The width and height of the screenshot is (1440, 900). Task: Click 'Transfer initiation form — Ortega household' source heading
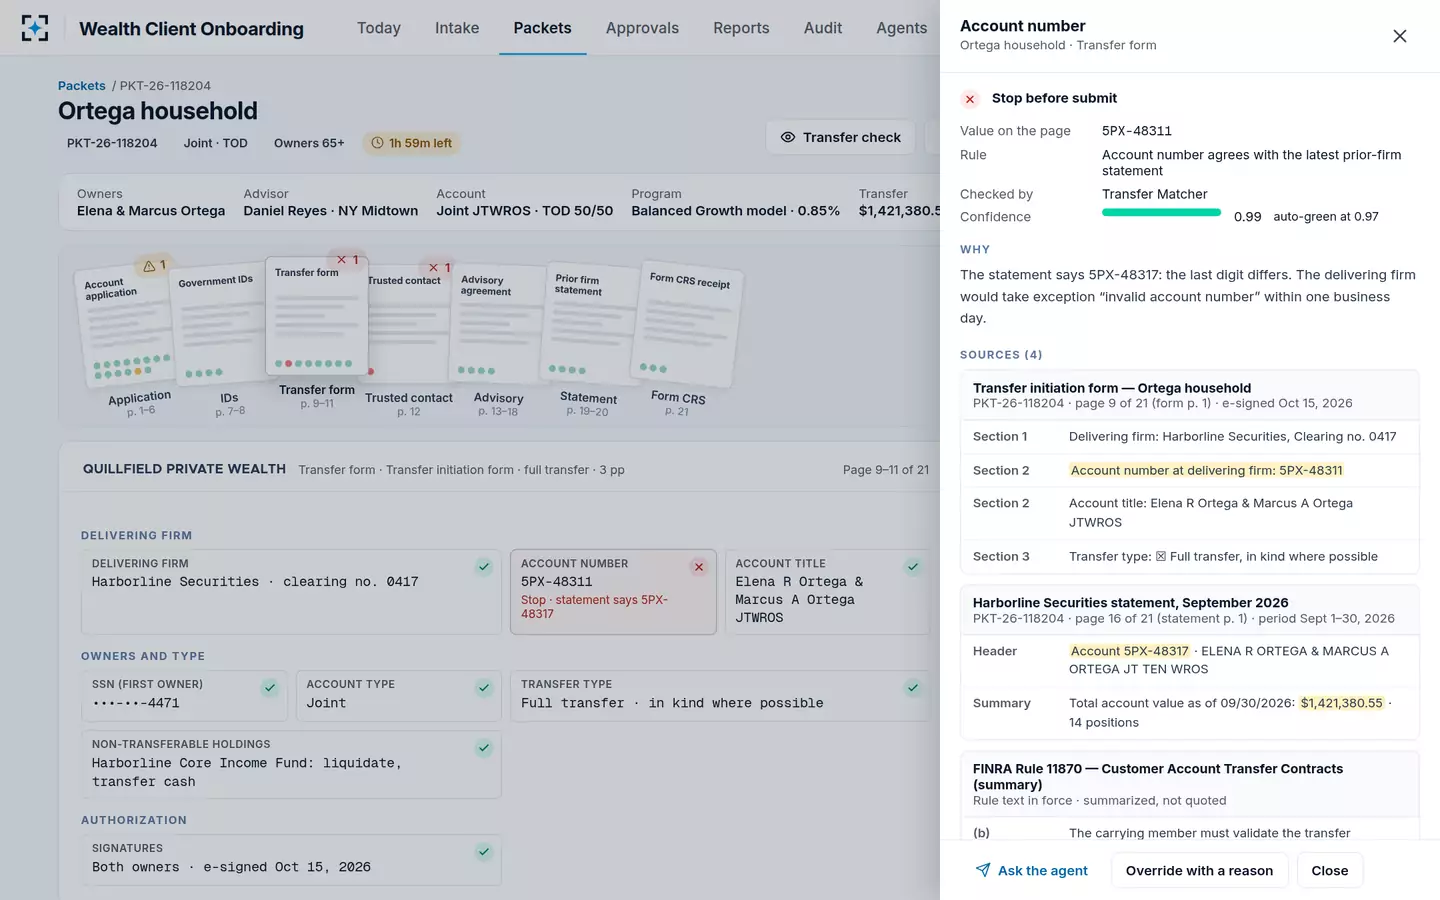[1112, 388]
